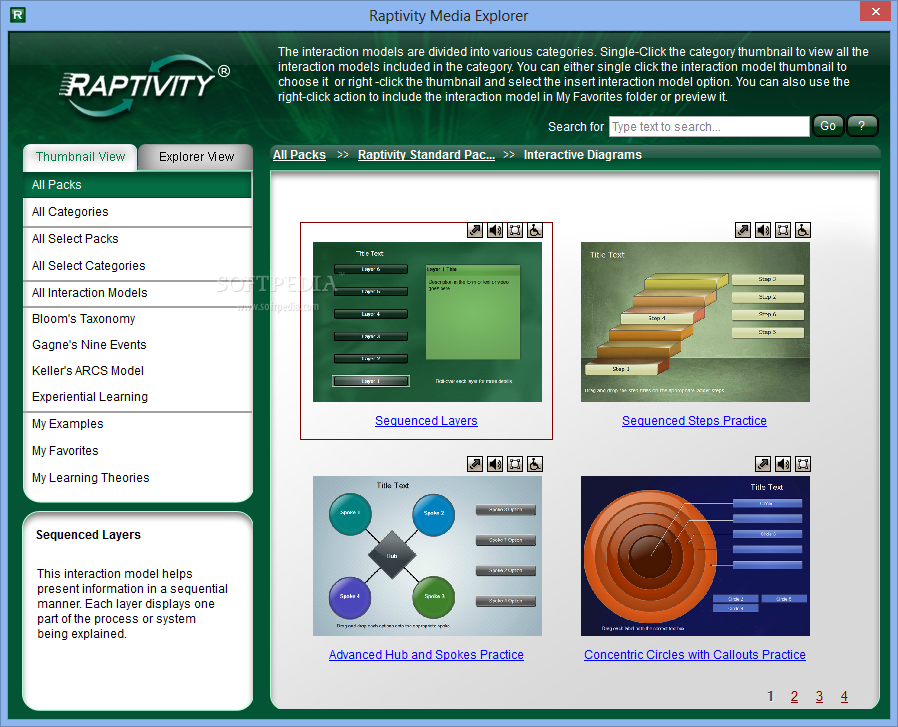Click the frame icon above Sequenced Layers

[x=515, y=230]
